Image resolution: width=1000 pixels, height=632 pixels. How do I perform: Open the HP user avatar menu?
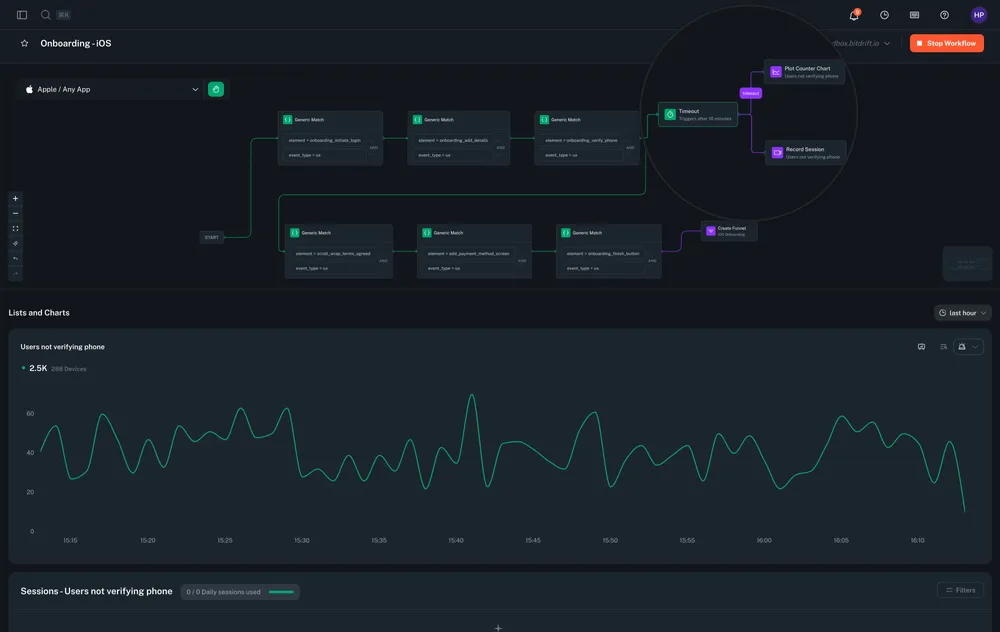tap(979, 15)
